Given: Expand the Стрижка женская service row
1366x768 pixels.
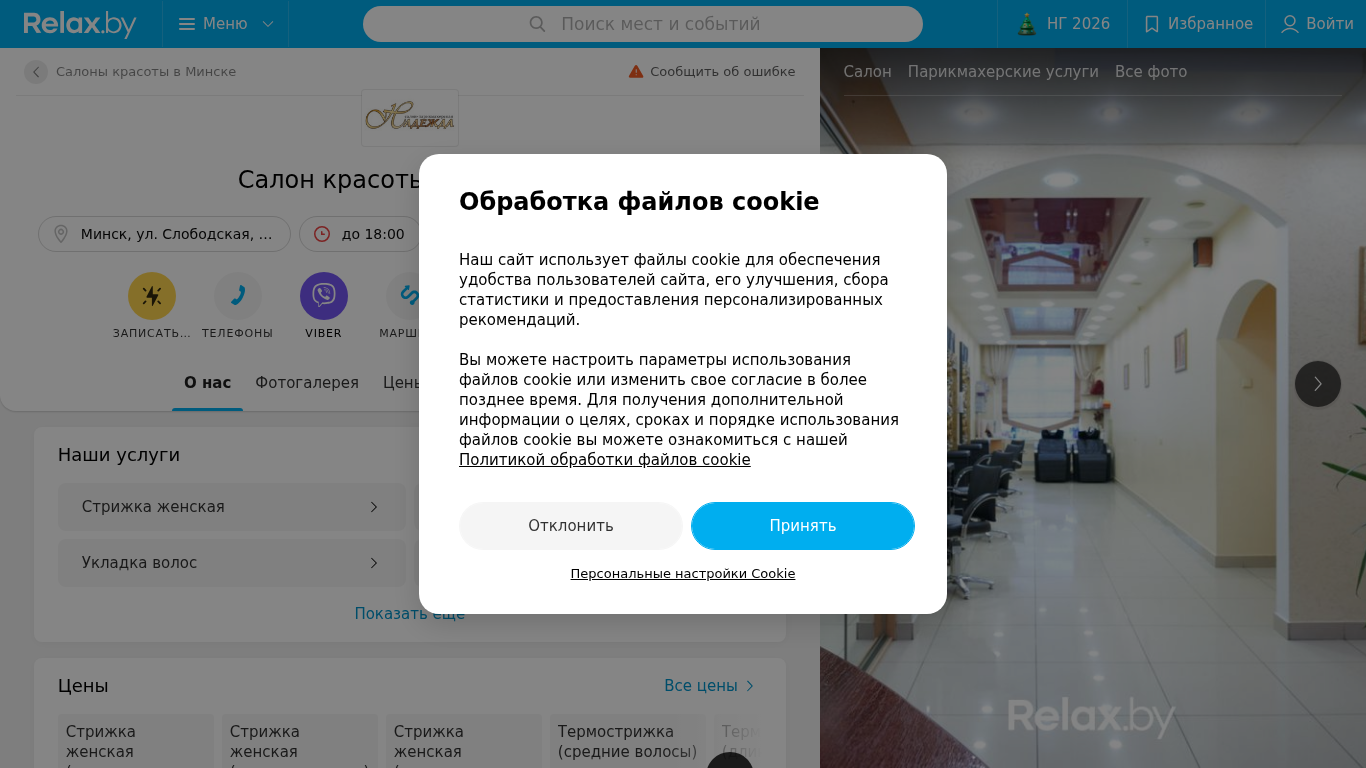Looking at the screenshot, I should 232,507.
